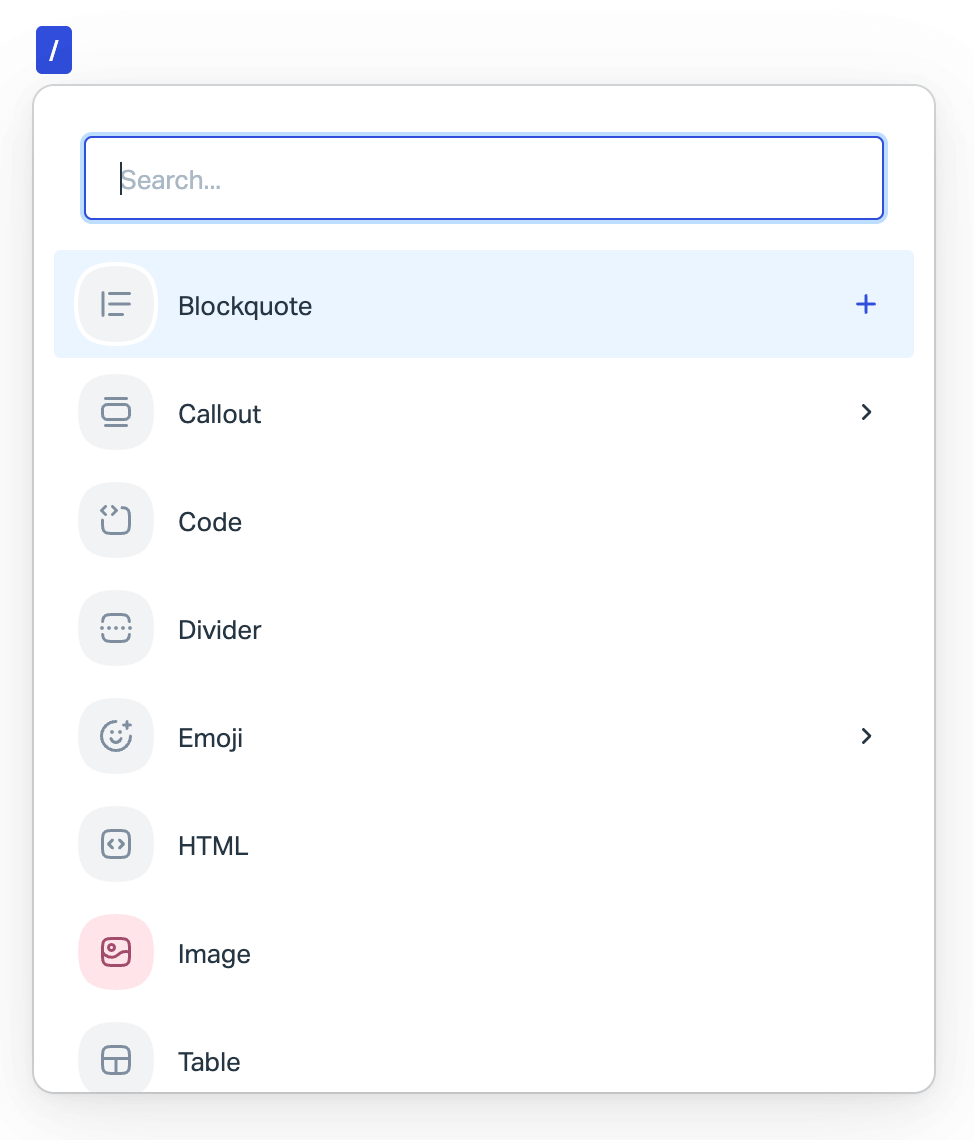974x1140 pixels.
Task: Expand the Callout submenu chevron
Action: coord(866,412)
